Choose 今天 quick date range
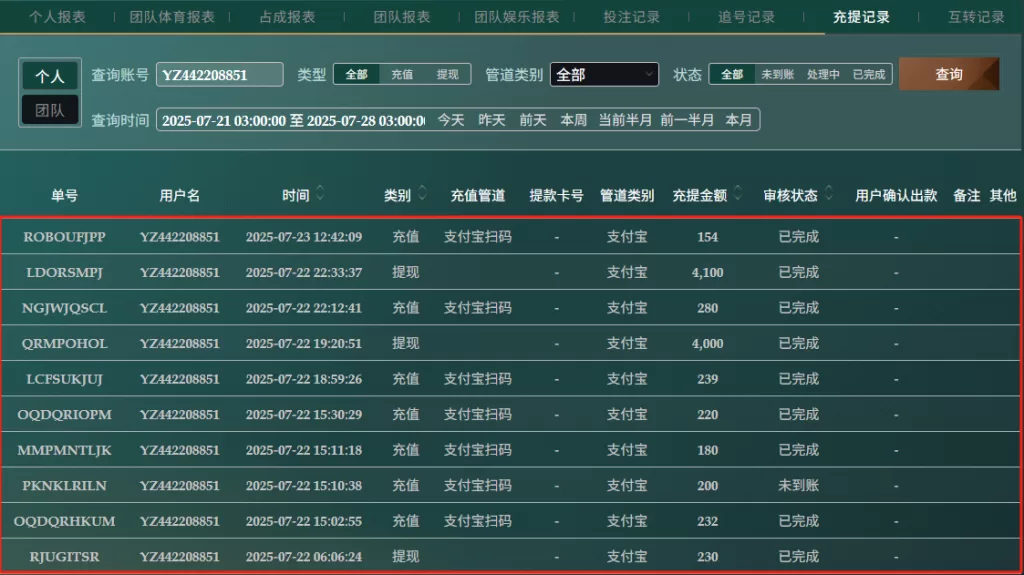This screenshot has width=1024, height=575. tap(451, 120)
